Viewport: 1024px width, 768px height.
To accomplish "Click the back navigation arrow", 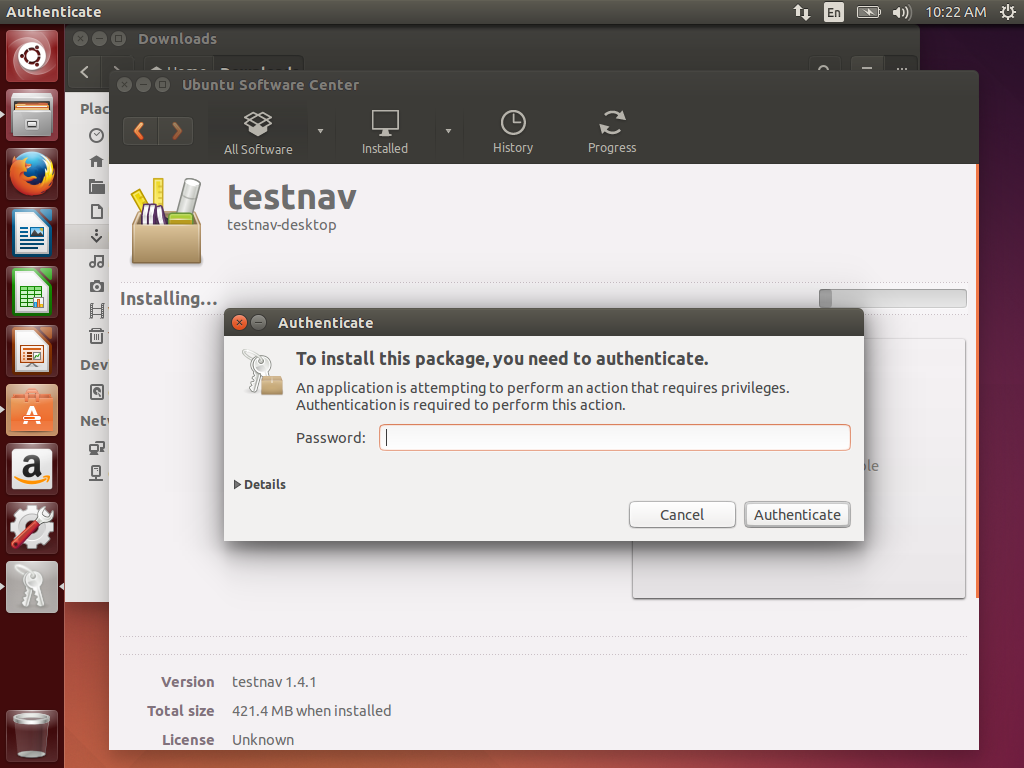I will tap(140, 131).
